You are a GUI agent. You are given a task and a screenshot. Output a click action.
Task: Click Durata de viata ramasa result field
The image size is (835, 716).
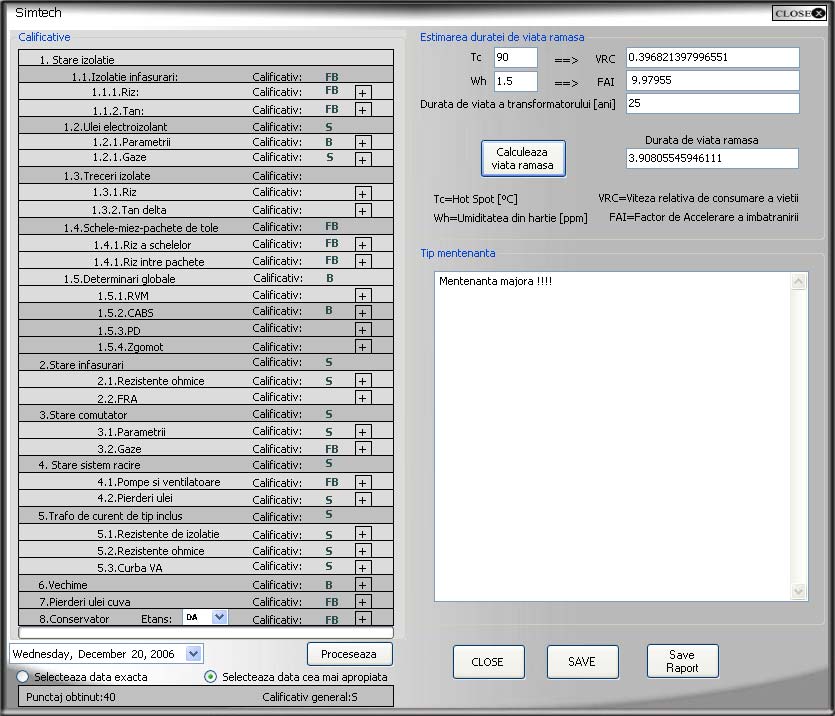712,158
